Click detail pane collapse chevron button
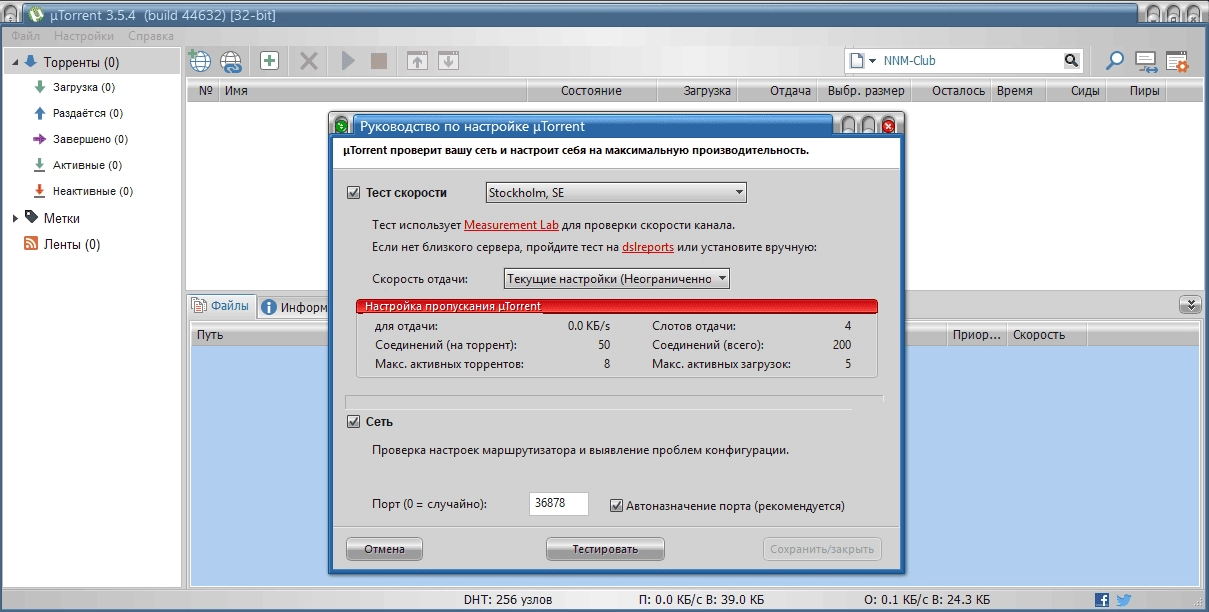 click(x=1189, y=305)
